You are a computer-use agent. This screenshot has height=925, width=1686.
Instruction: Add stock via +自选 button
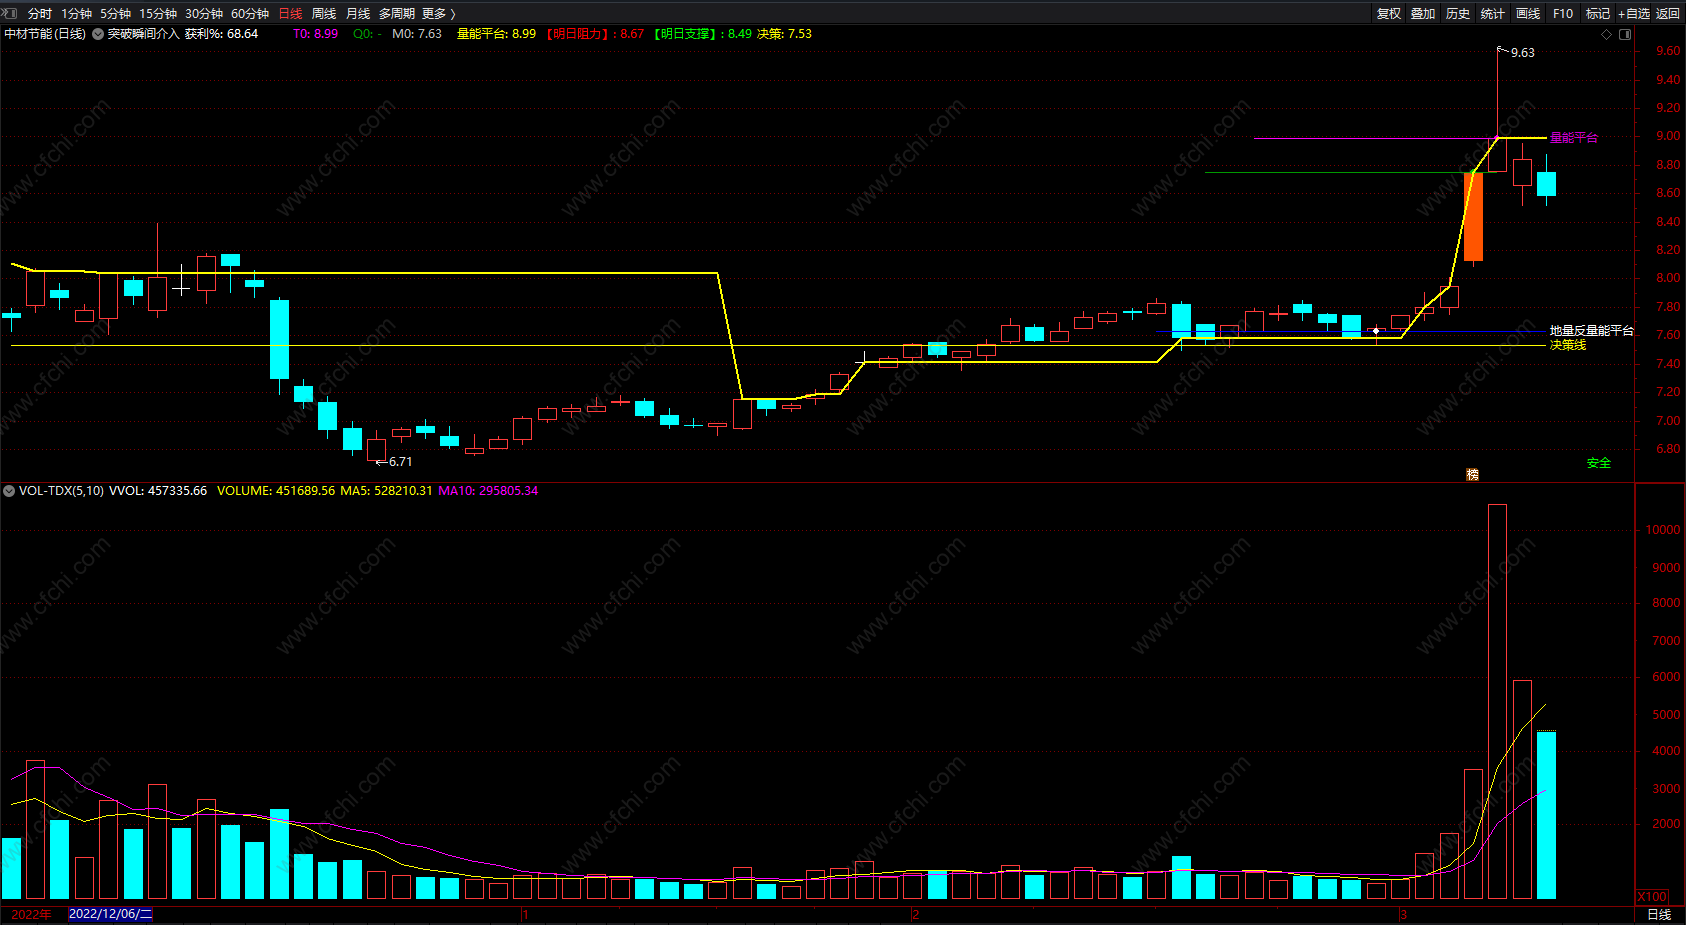pos(1634,13)
